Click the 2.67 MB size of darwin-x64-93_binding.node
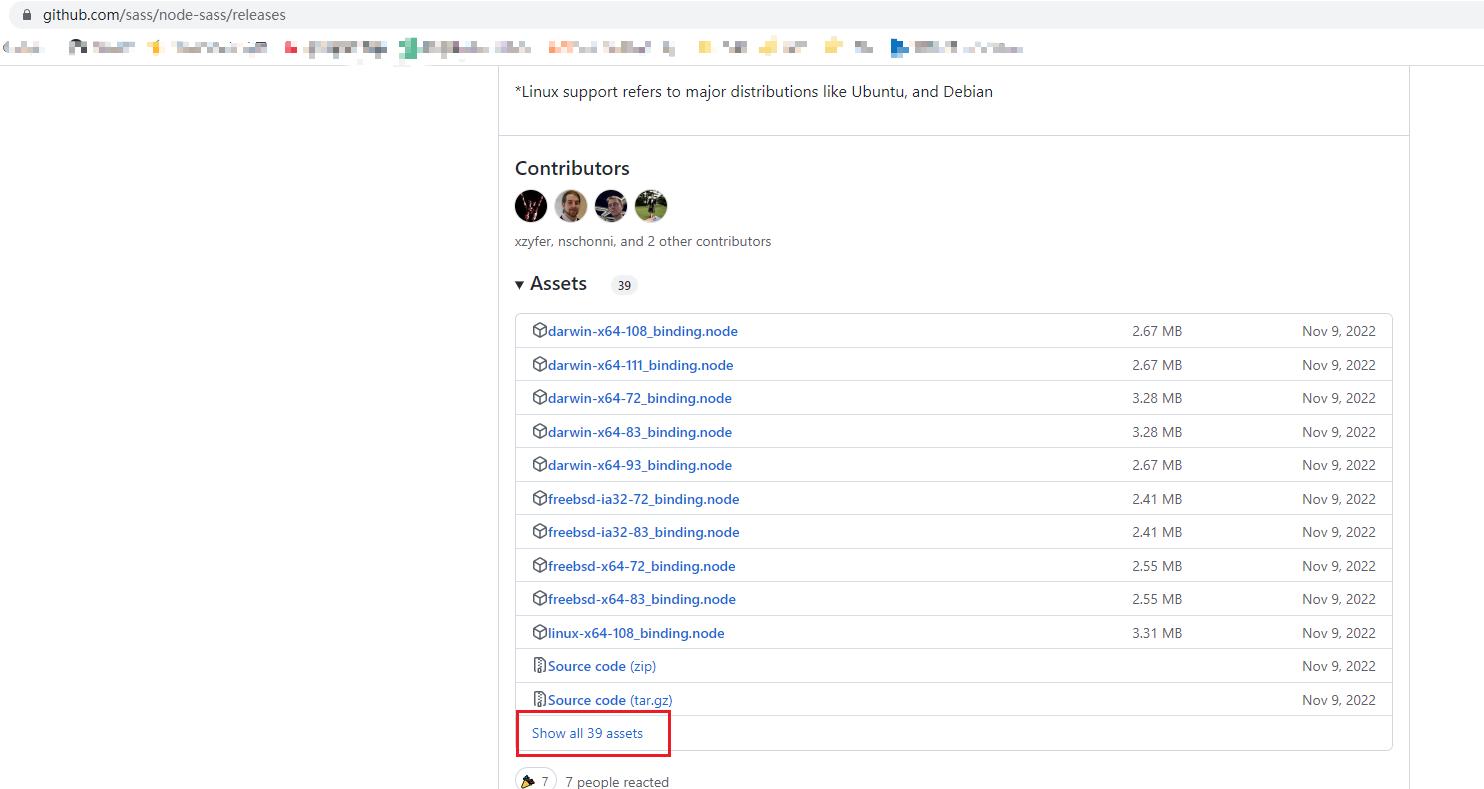This screenshot has height=789, width=1484. point(1157,465)
